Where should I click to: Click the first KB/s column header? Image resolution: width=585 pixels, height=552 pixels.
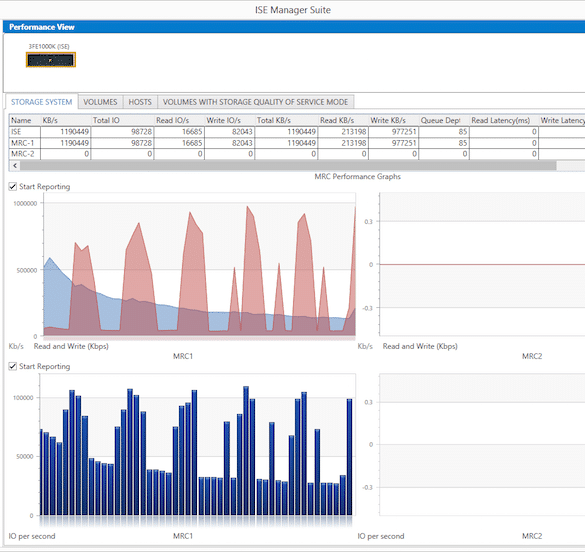[x=66, y=120]
